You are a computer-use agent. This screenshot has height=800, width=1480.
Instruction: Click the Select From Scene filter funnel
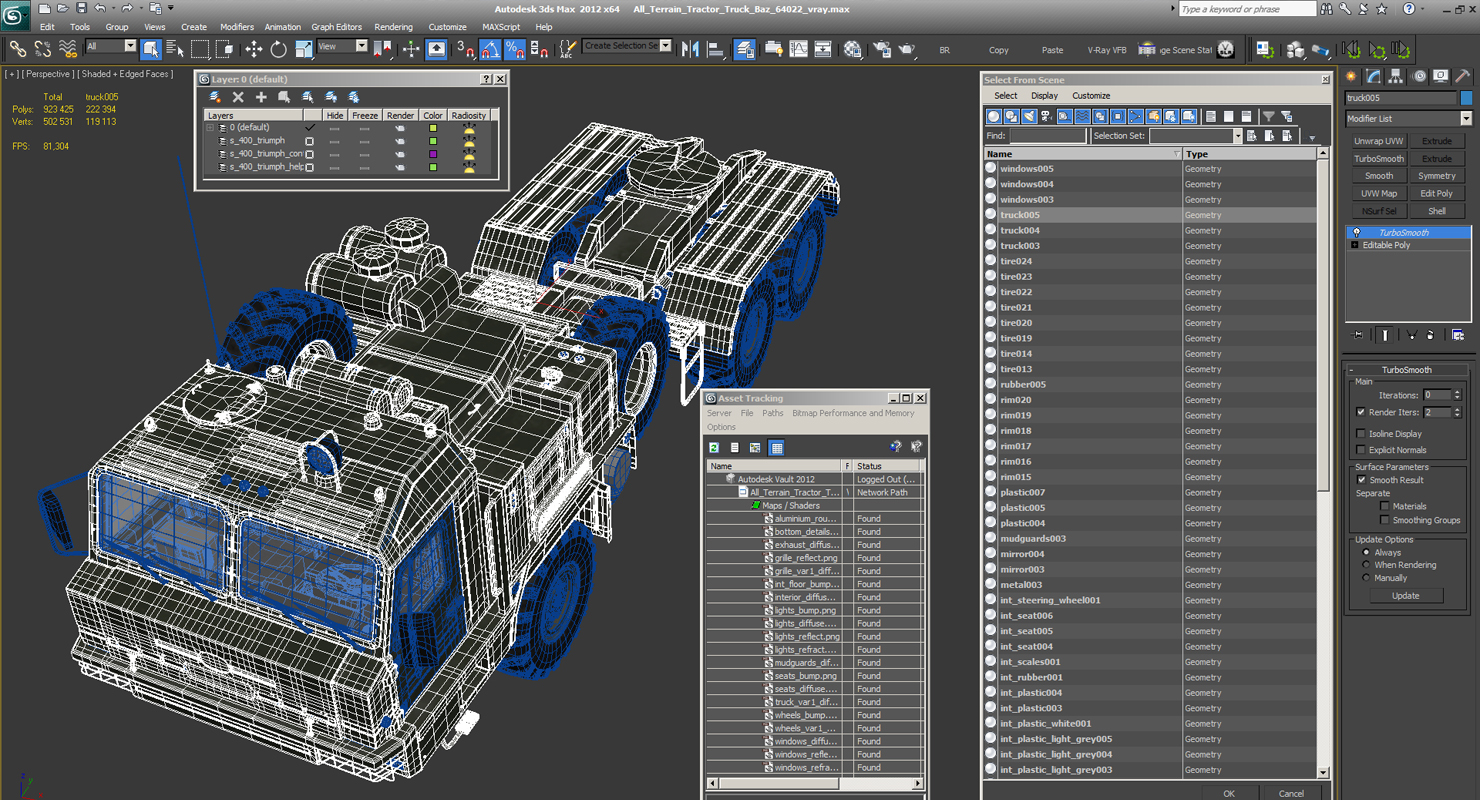point(1268,116)
